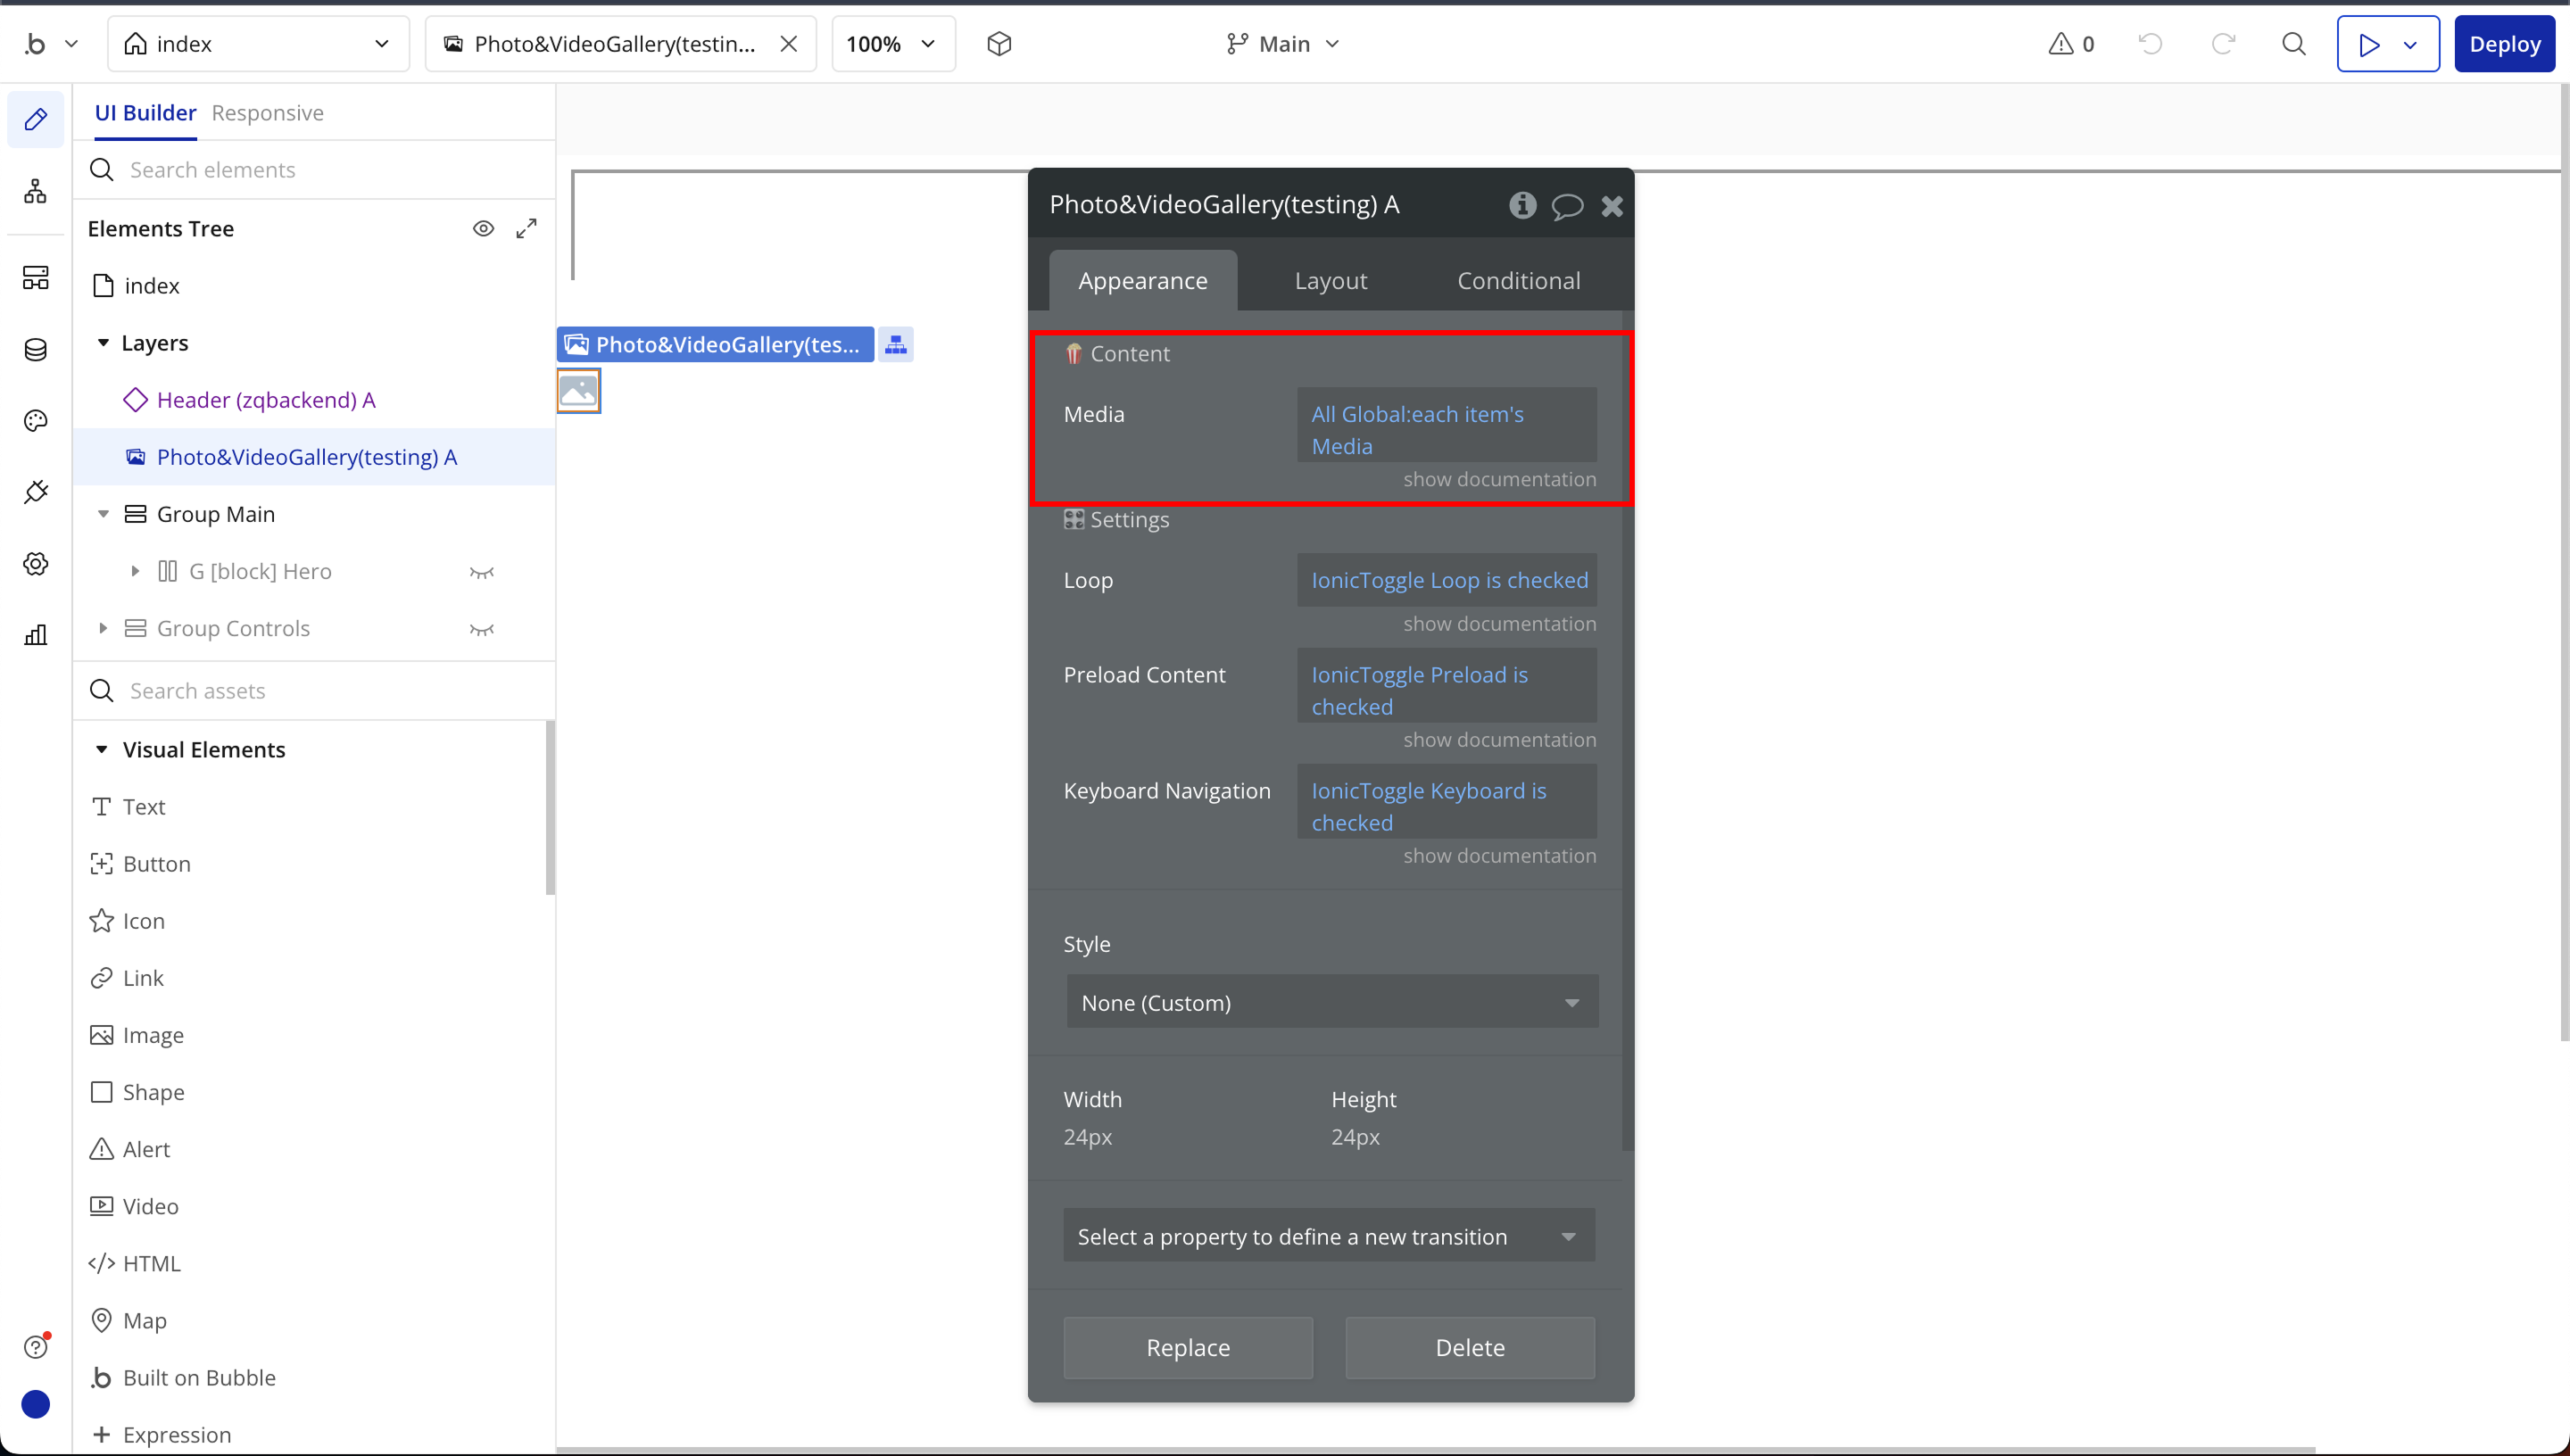The width and height of the screenshot is (2570, 1456).
Task: Click the Replace button
Action: (x=1188, y=1347)
